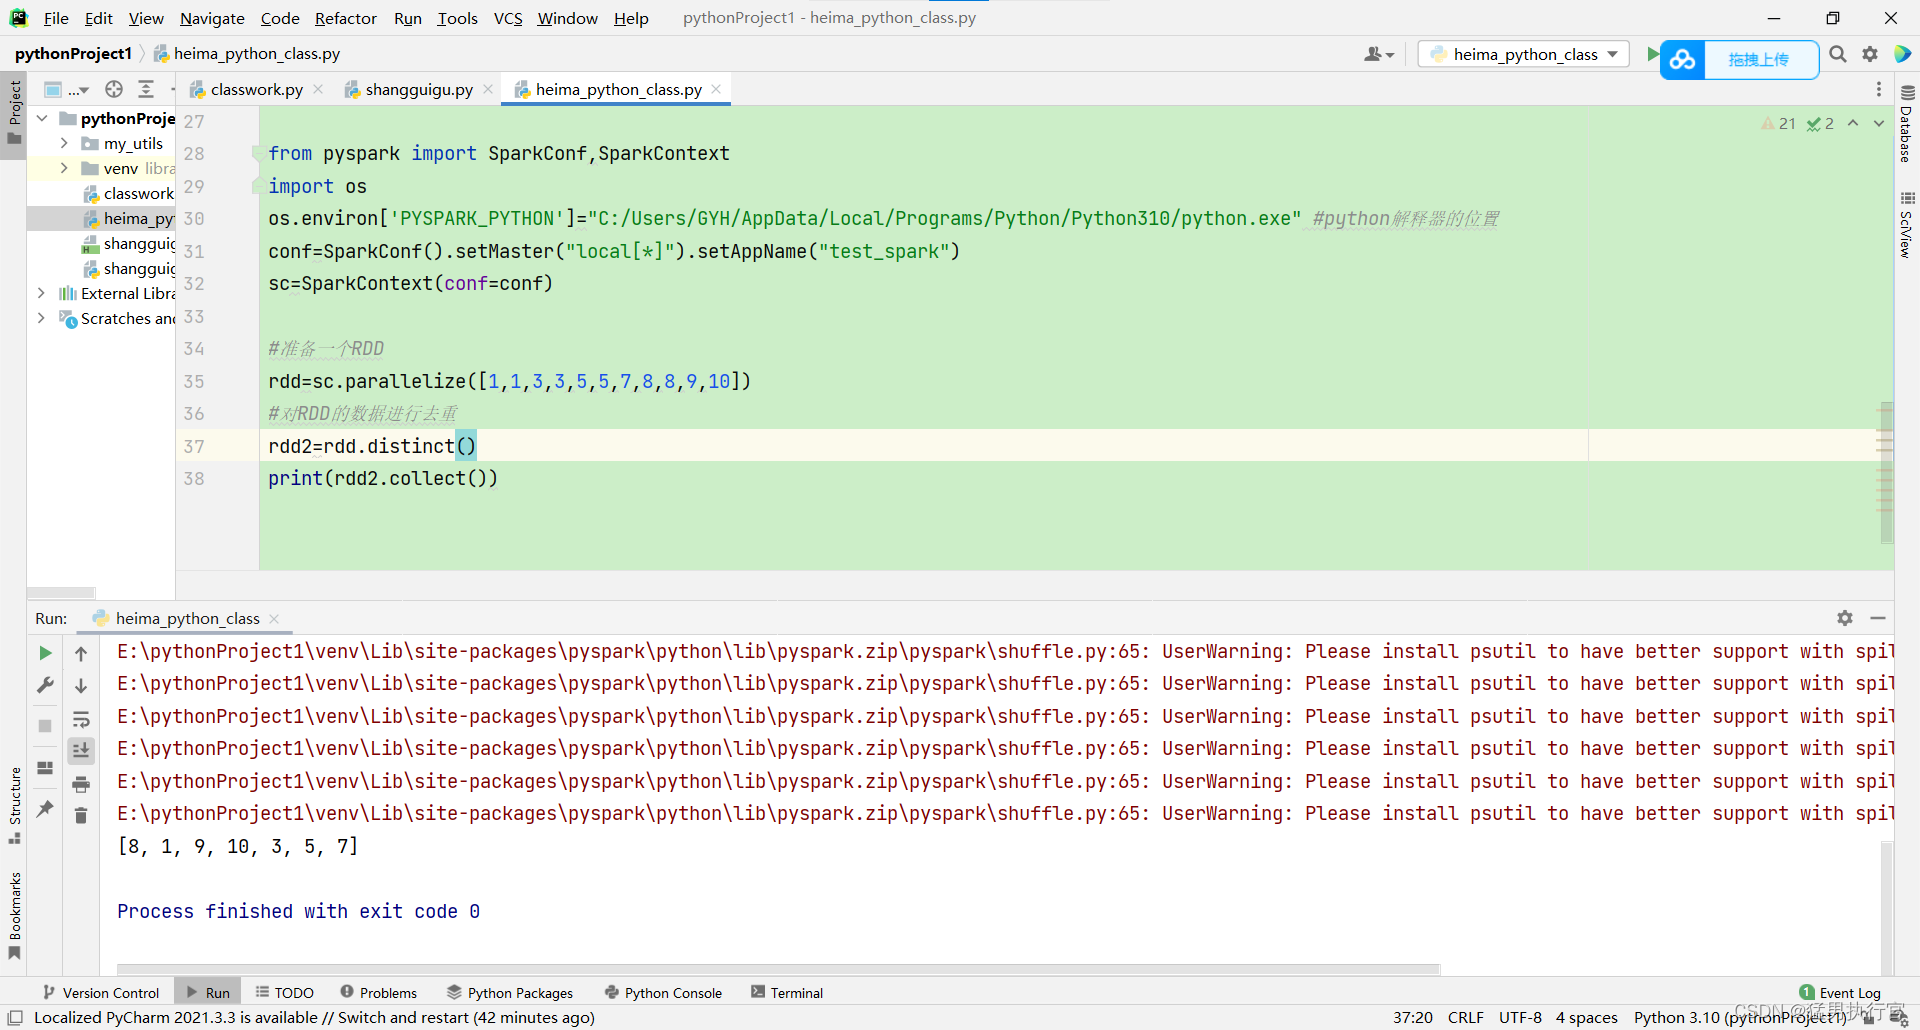Open Version Control tool window
The height and width of the screenshot is (1030, 1920).
pyautogui.click(x=101, y=992)
